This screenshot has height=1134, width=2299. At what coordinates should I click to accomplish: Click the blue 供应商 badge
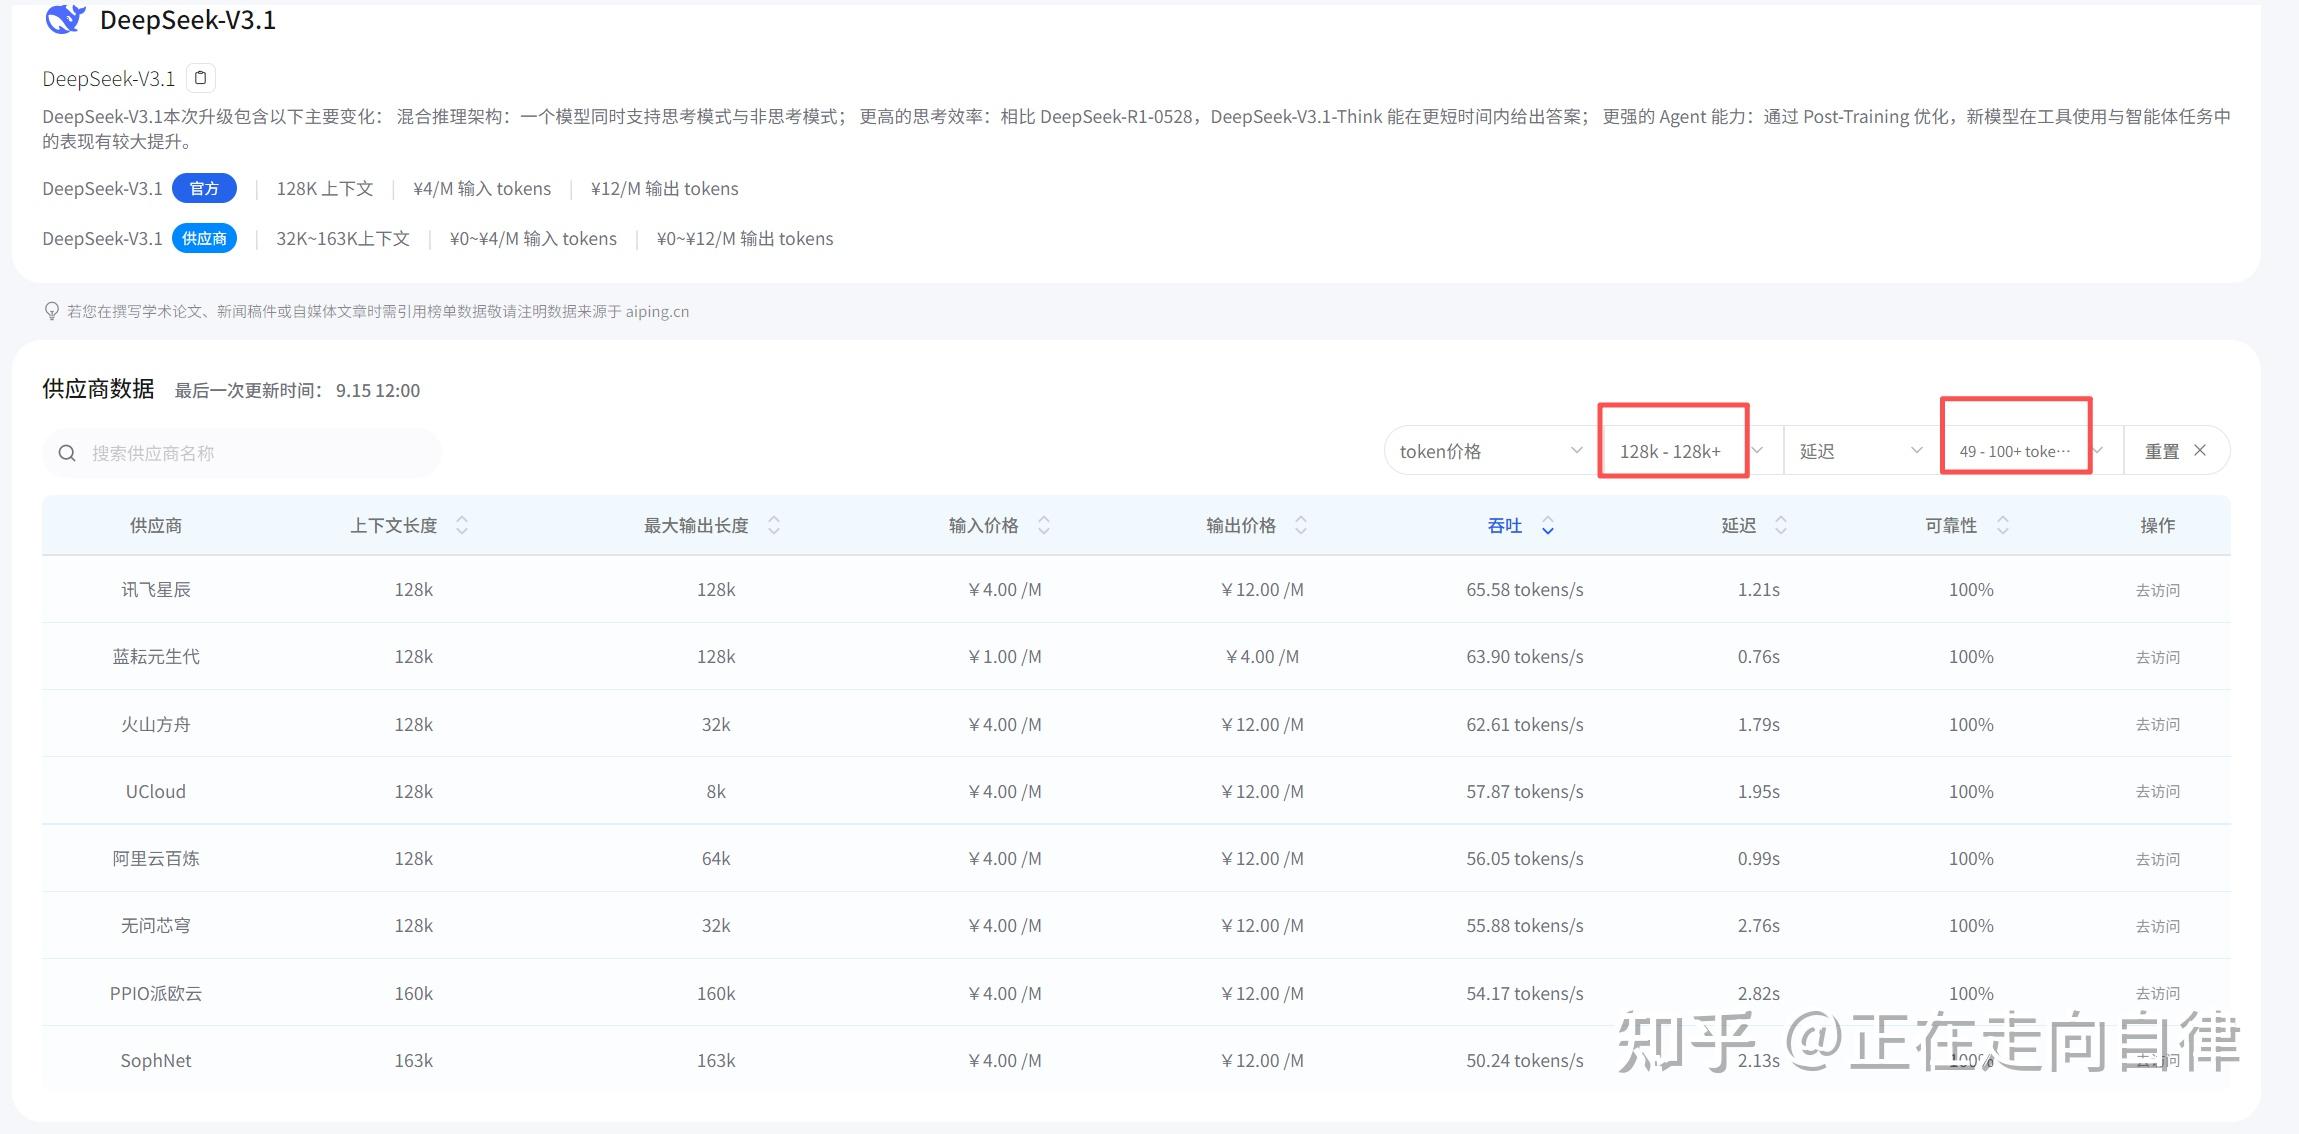(204, 238)
